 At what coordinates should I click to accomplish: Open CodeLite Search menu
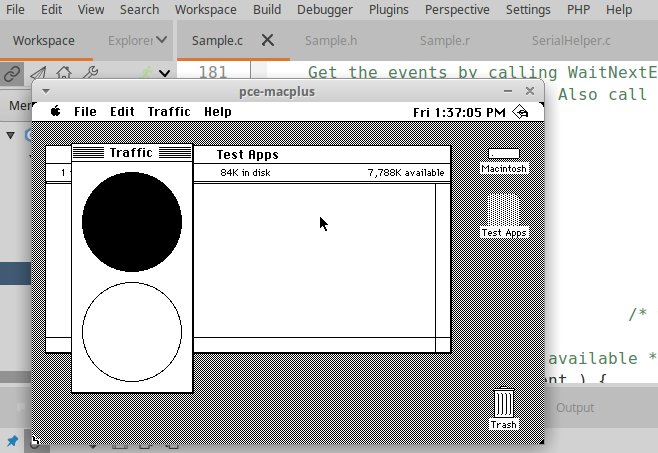140,9
